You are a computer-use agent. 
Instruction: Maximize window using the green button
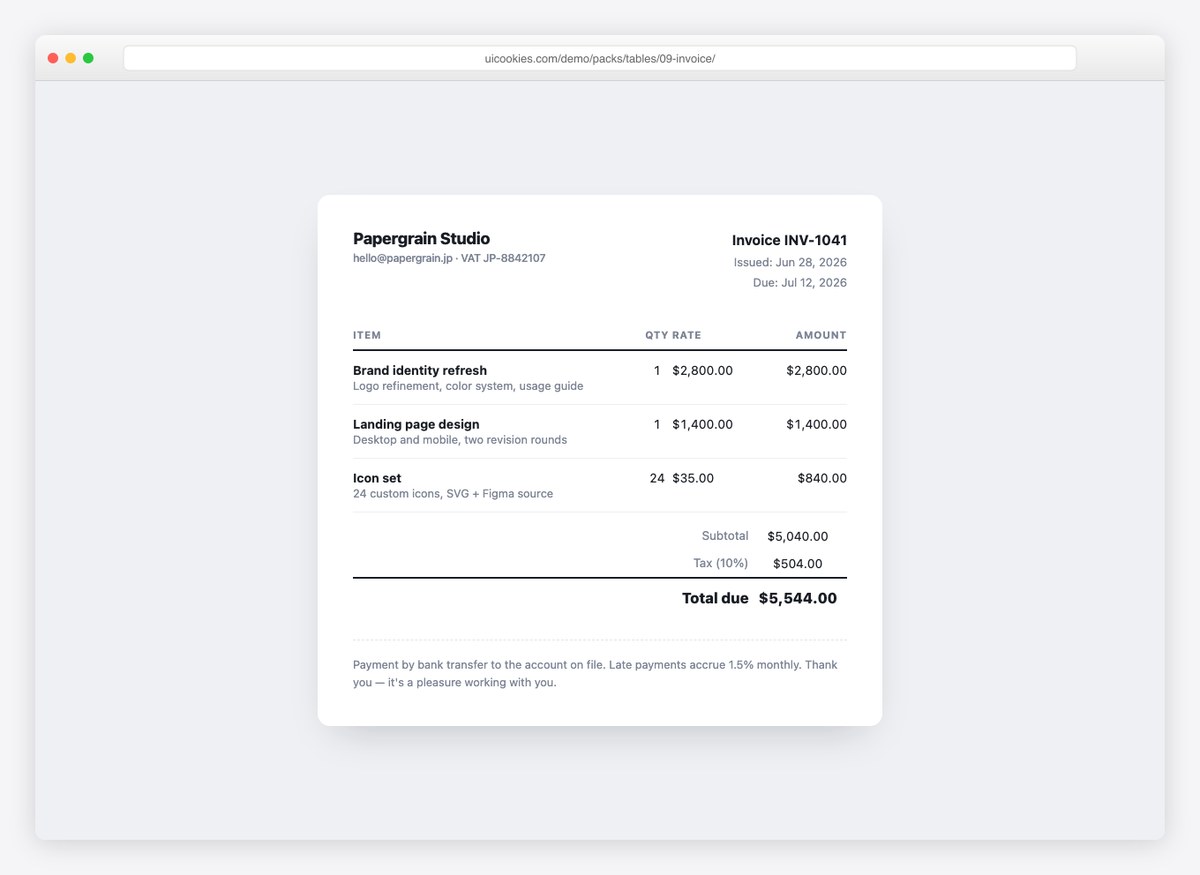tap(88, 58)
